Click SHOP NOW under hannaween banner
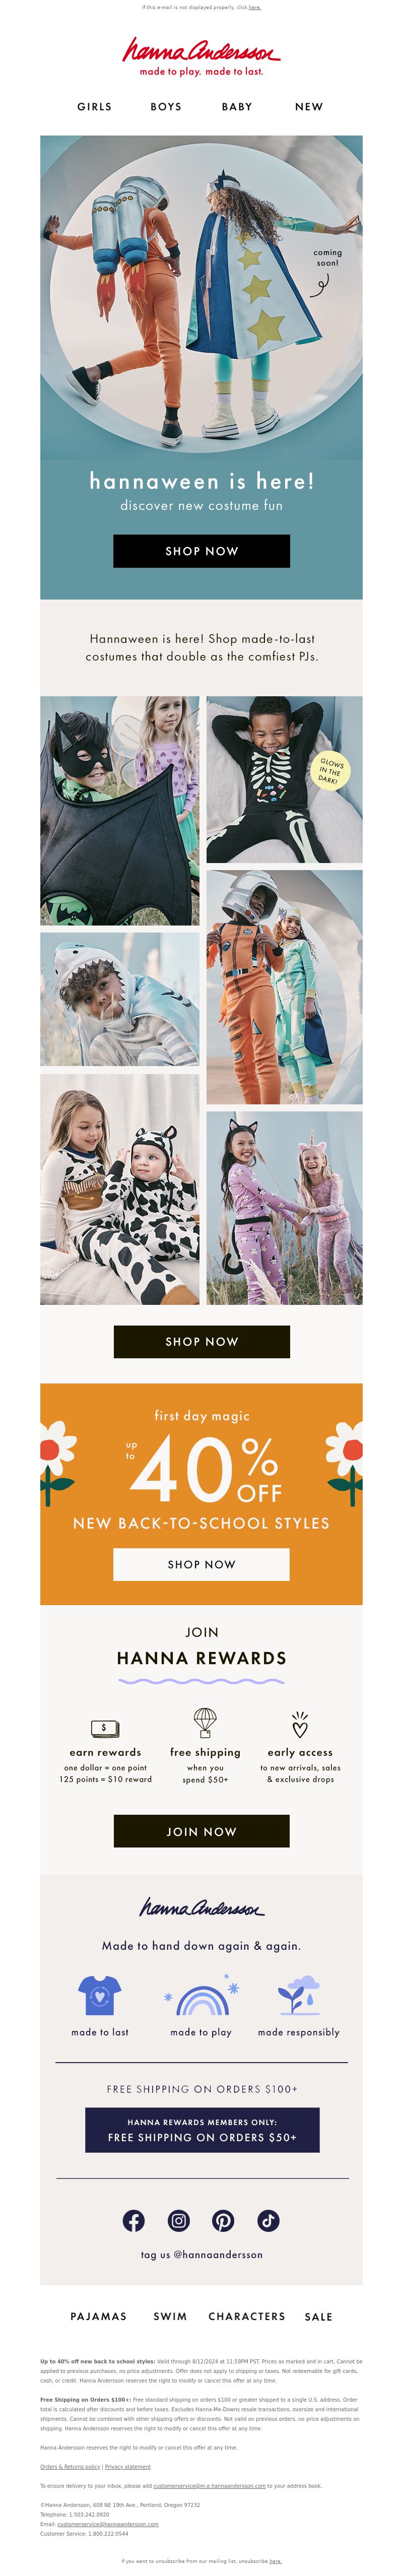 tap(202, 551)
